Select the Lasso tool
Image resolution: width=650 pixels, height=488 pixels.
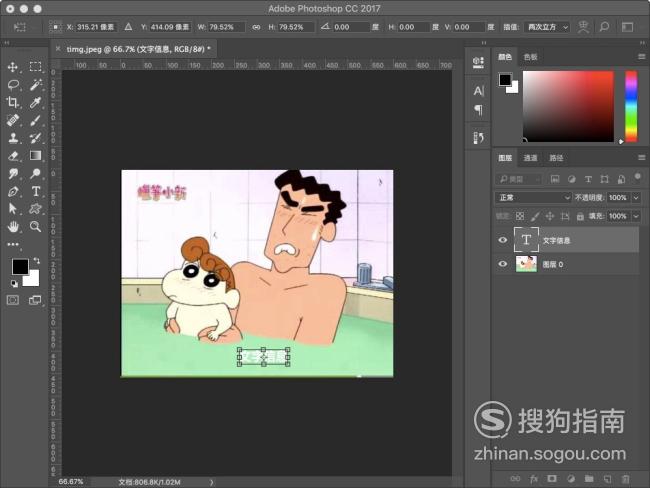coord(13,85)
